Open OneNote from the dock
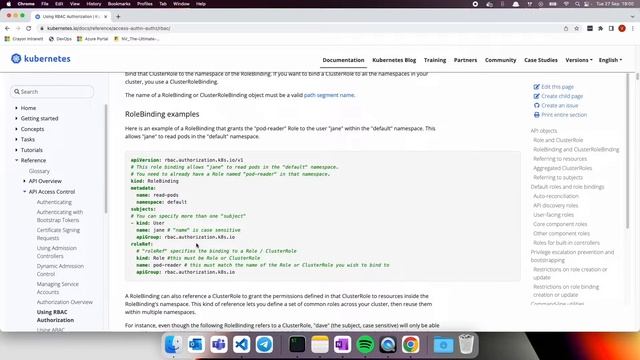This screenshot has width=640, height=360. [x=342, y=344]
